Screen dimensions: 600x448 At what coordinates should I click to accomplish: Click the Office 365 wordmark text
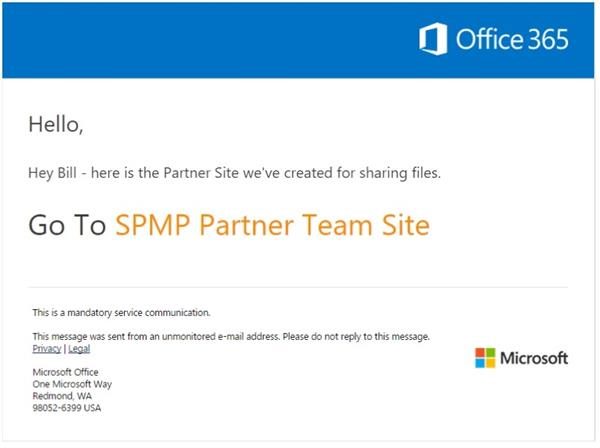tap(512, 39)
